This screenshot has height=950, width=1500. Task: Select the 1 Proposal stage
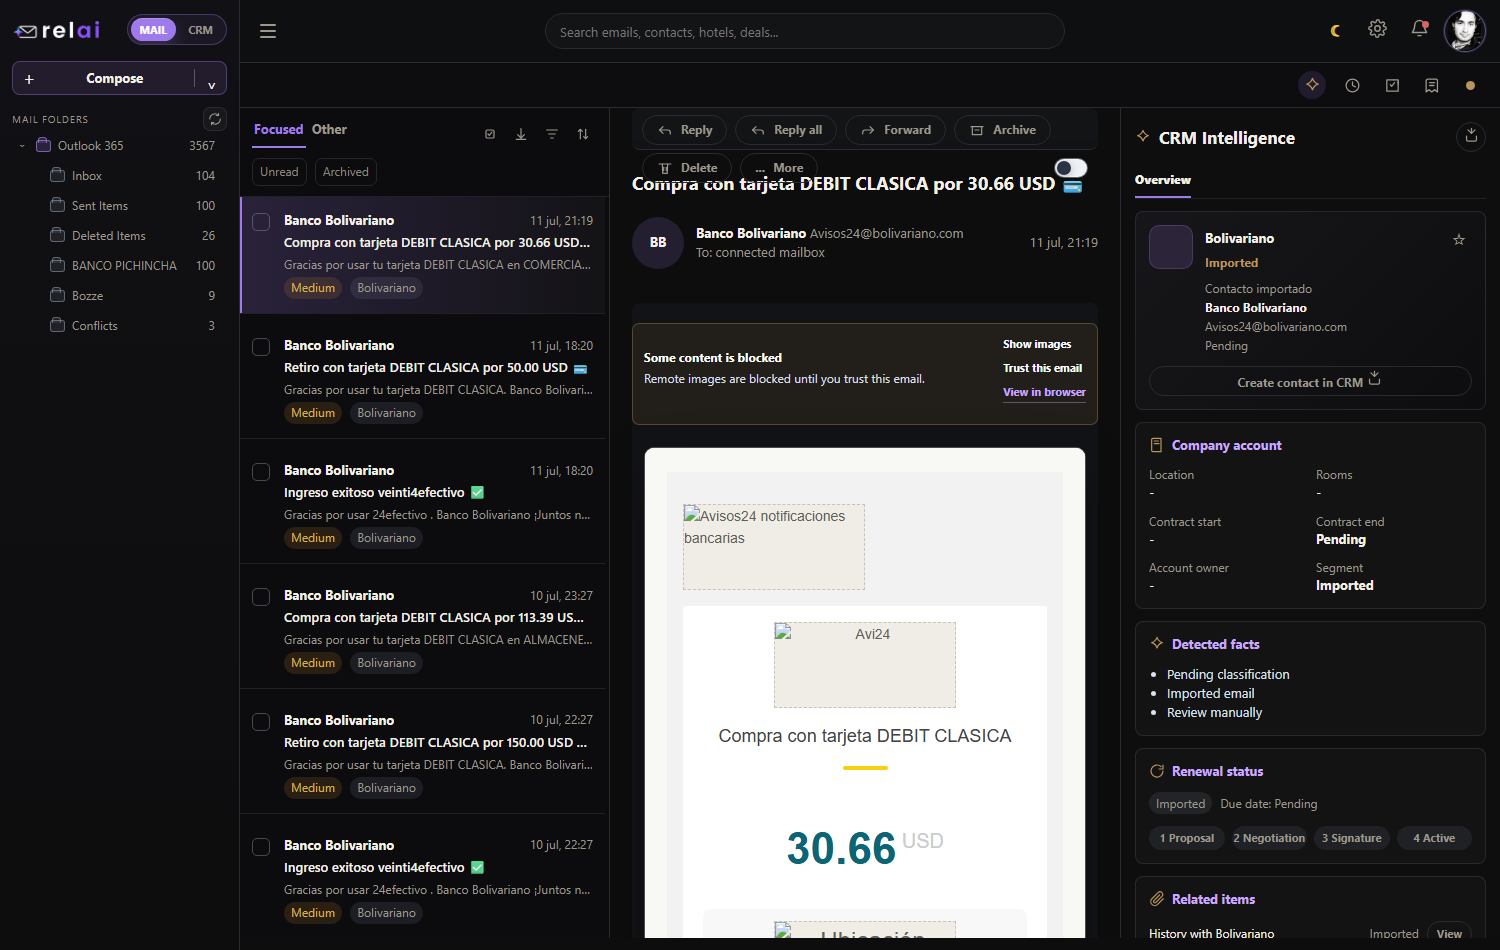click(1186, 838)
